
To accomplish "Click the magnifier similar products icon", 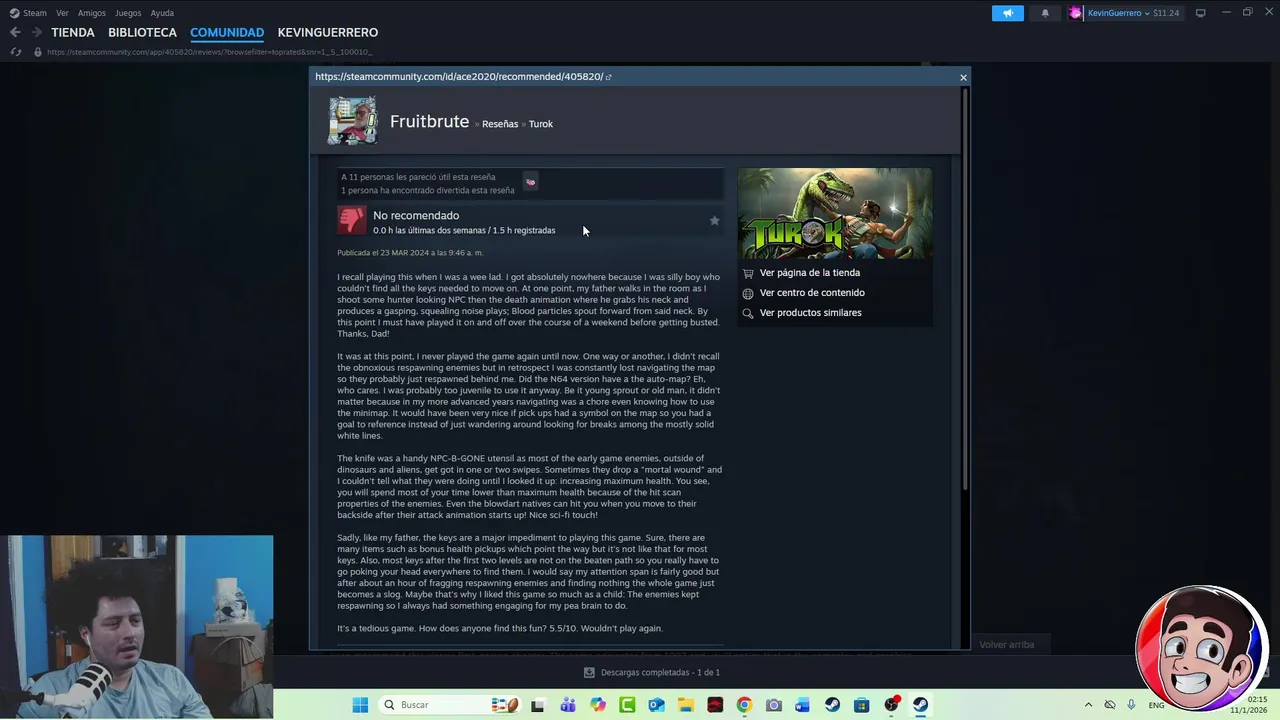I will pos(748,313).
